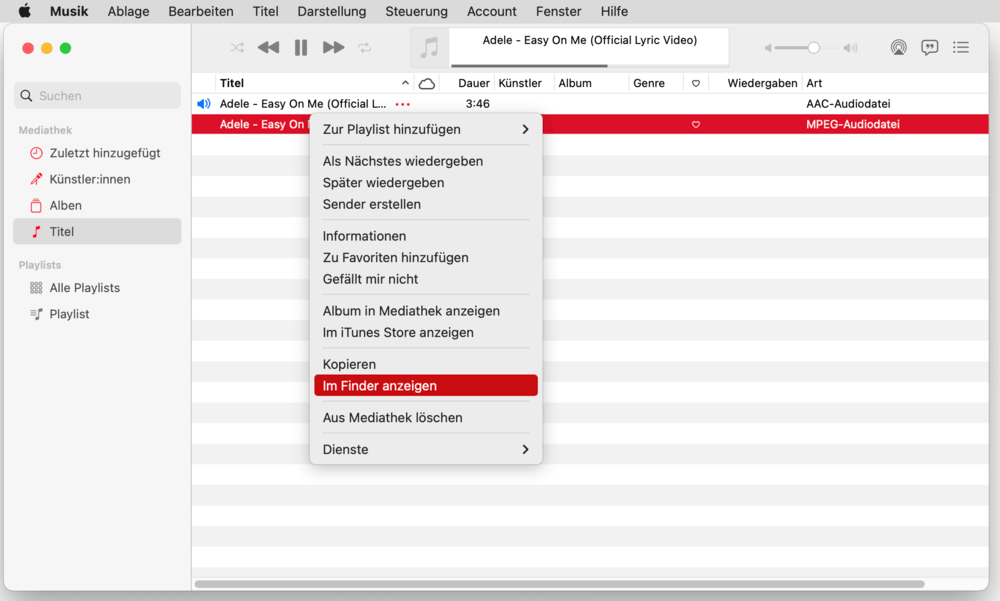
Task: Click the rewind previous track button
Action: (268, 47)
